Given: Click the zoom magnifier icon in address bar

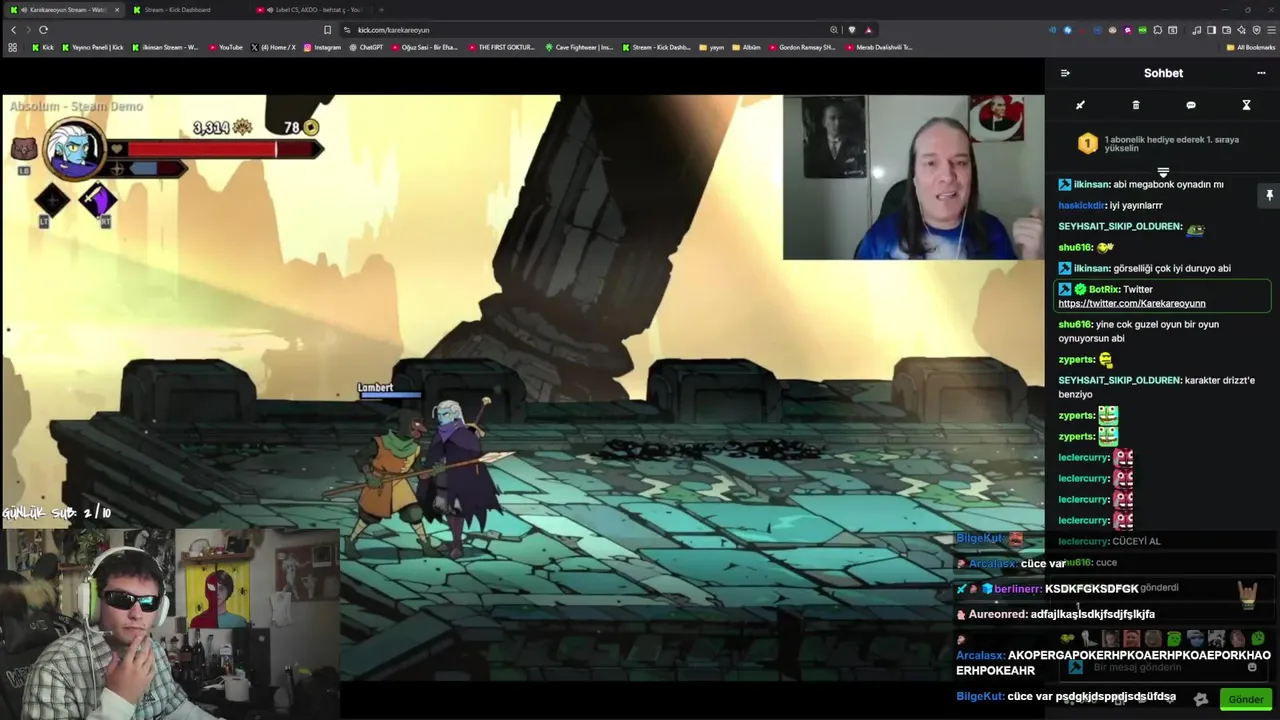Looking at the screenshot, I should 834,30.
